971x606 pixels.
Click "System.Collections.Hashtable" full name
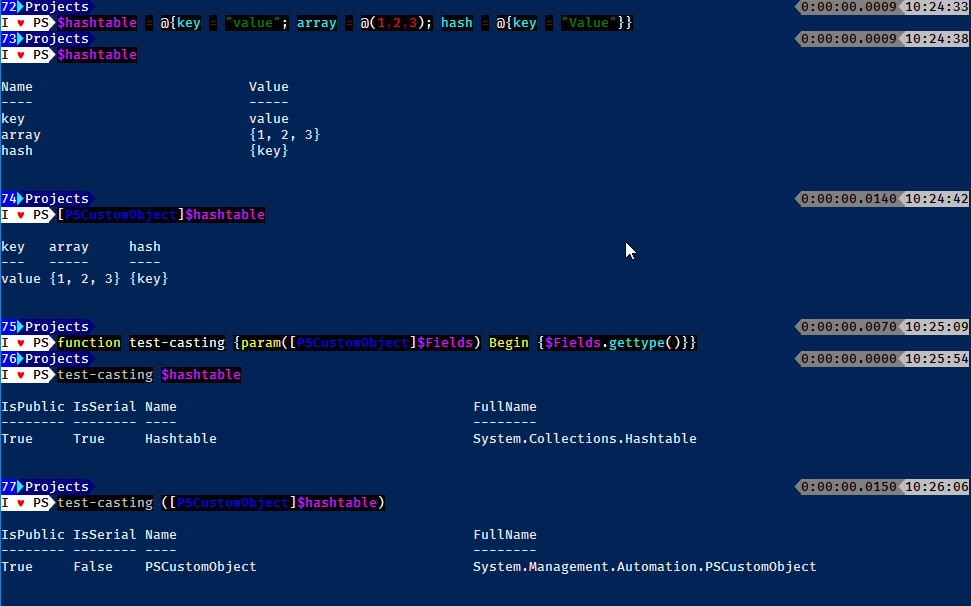coord(585,438)
